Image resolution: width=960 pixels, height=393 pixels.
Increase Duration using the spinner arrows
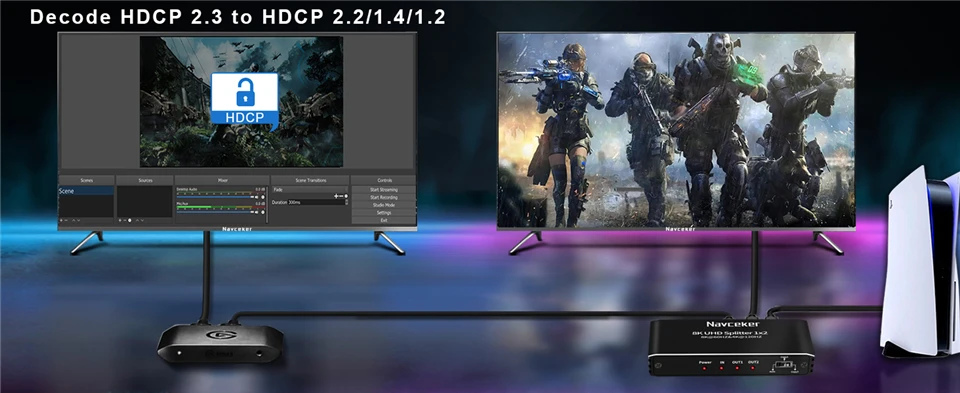pos(347,200)
